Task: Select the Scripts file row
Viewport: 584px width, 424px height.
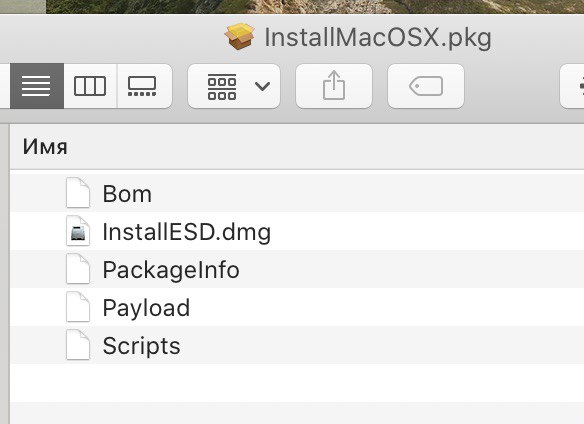Action: coord(297,345)
